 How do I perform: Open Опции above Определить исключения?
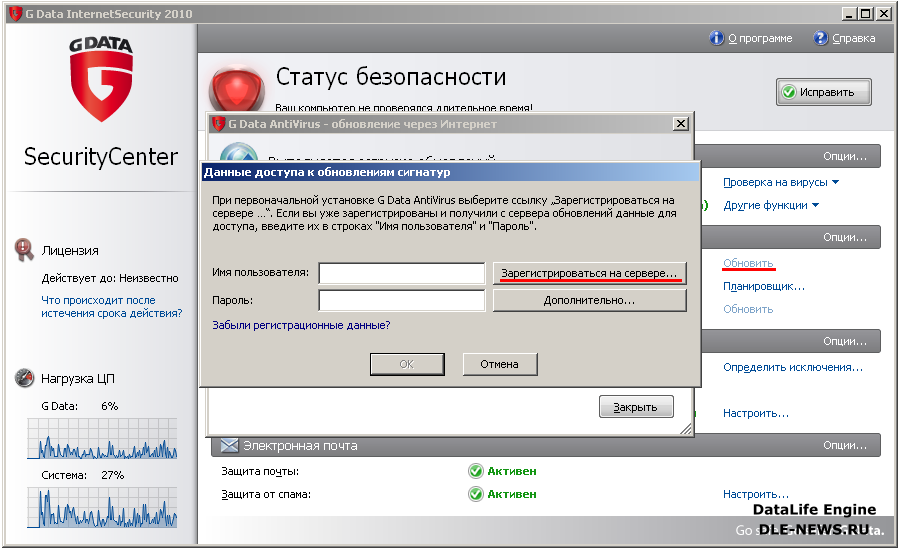tap(845, 342)
